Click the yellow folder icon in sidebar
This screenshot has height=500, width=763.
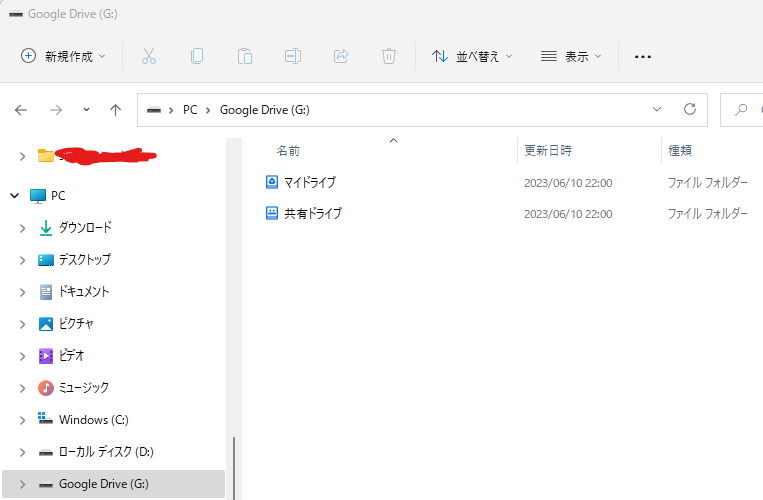point(46,156)
